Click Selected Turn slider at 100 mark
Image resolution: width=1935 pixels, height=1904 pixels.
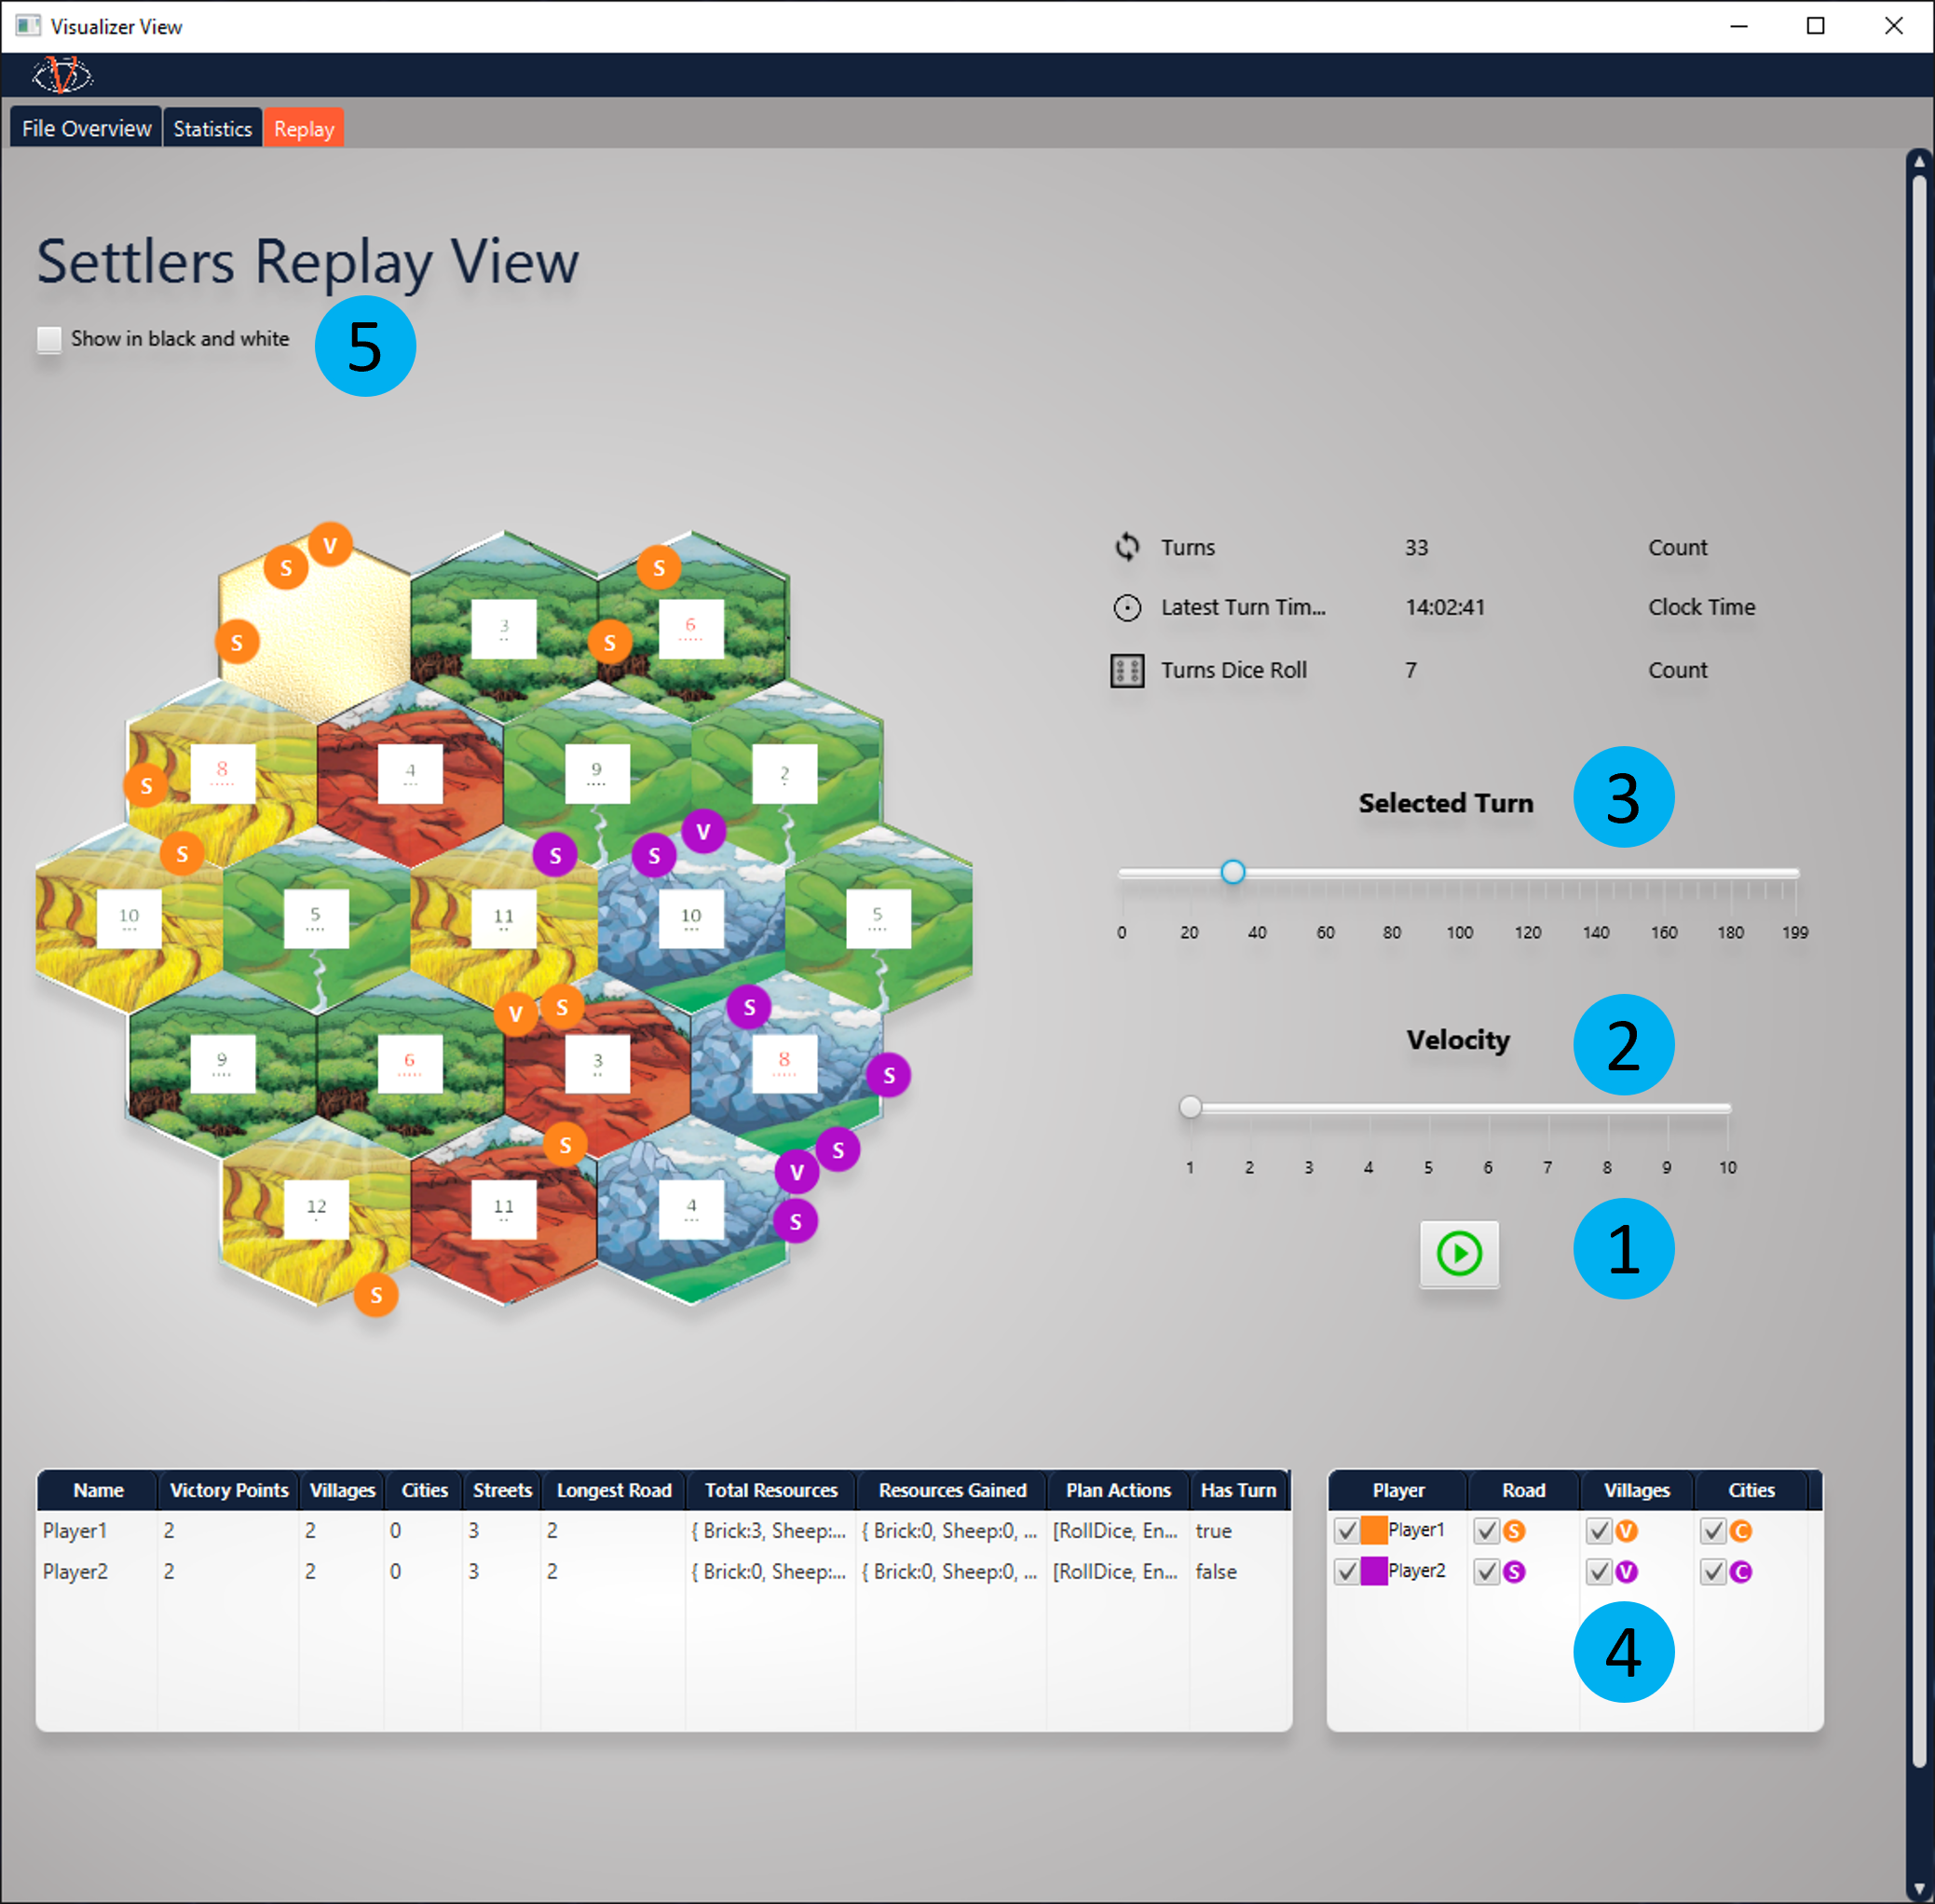[1459, 873]
